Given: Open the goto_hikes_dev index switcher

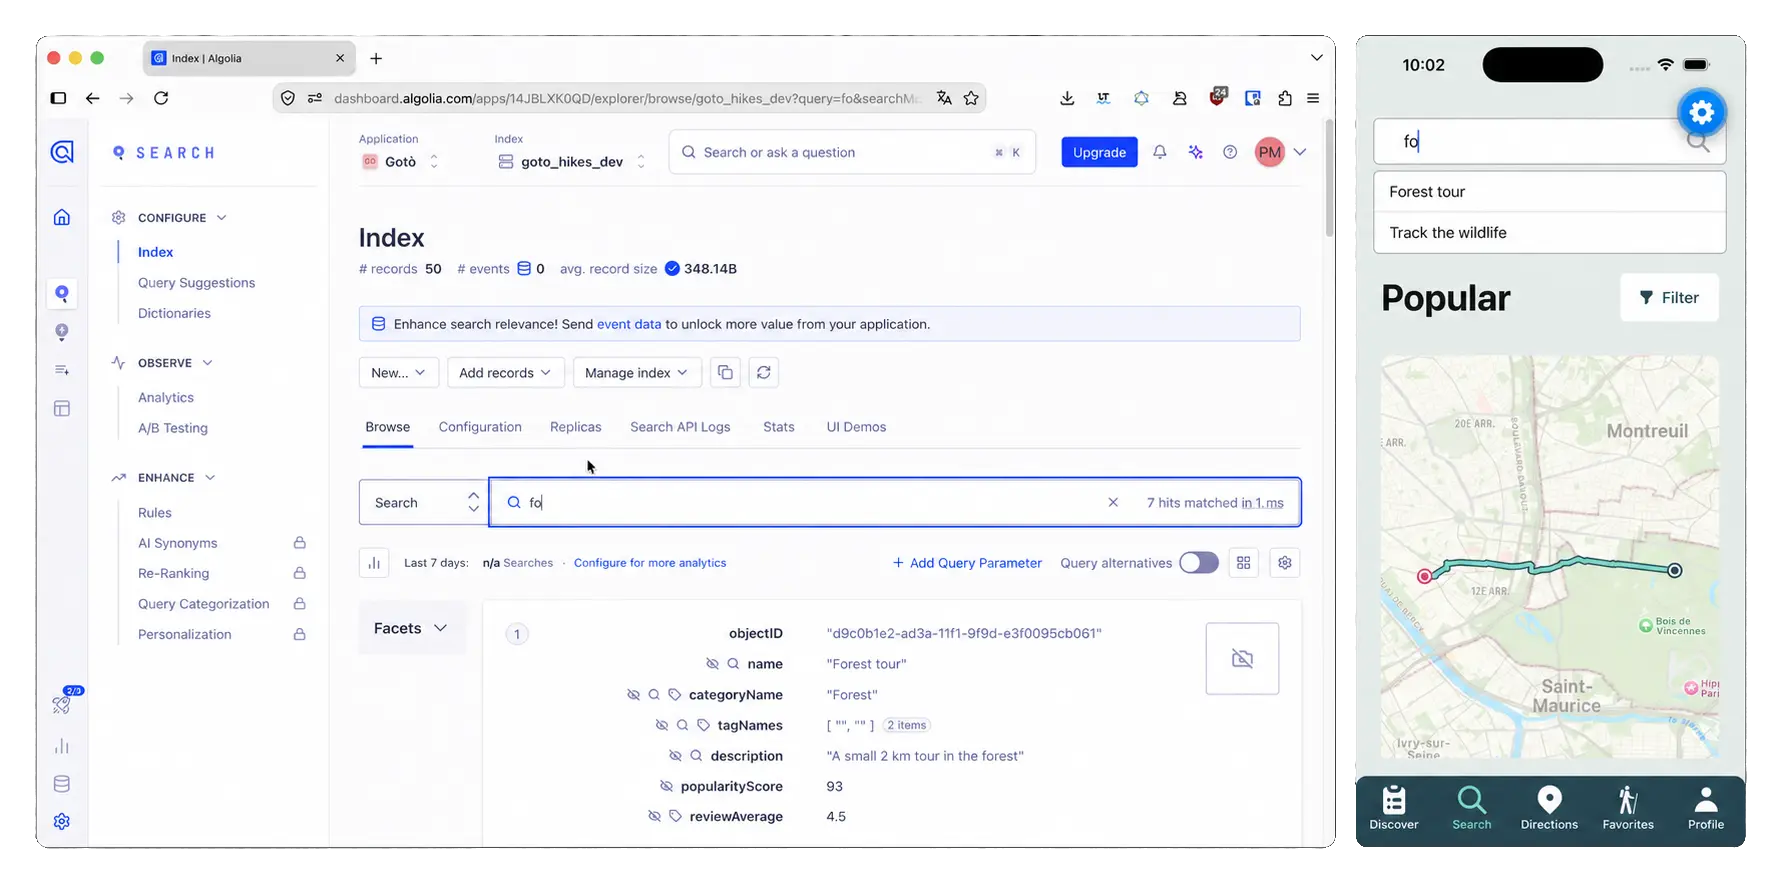Looking at the screenshot, I should click(572, 161).
